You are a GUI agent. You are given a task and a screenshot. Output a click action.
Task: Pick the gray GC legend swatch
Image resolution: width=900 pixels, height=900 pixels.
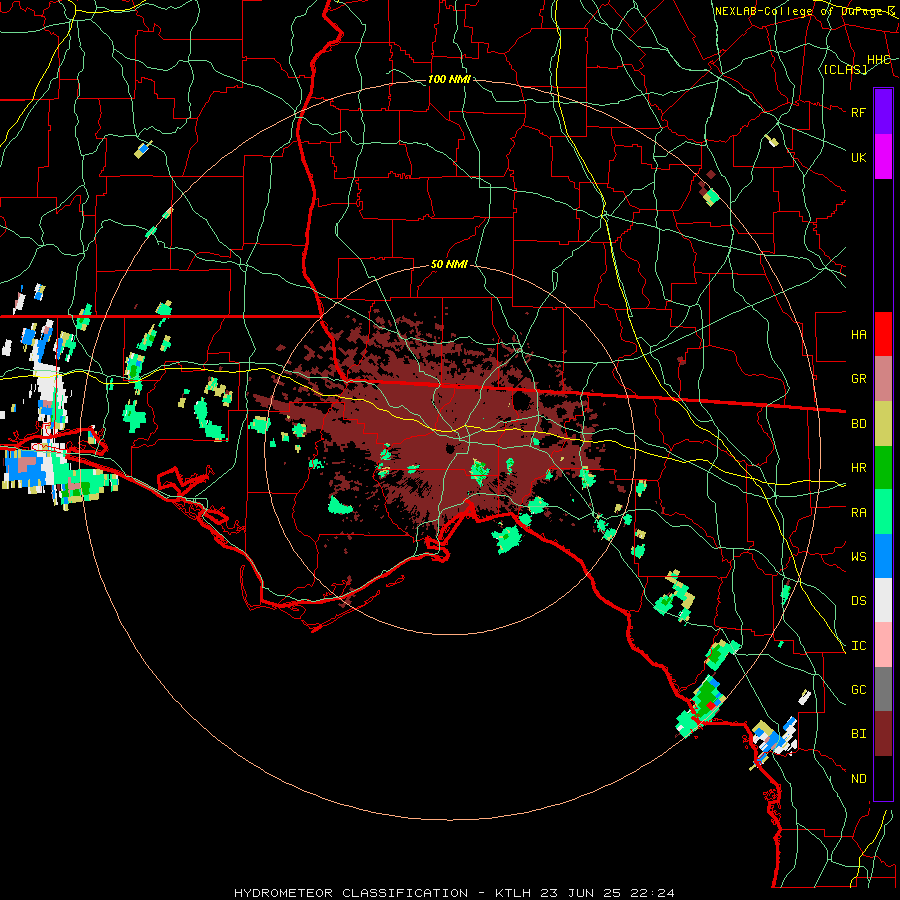[883, 689]
